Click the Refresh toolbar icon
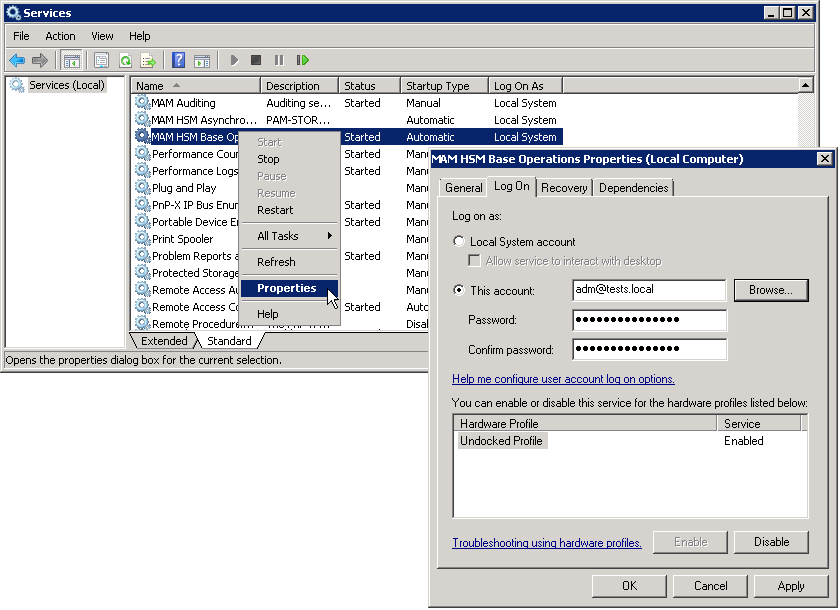Screen dimensions: 840x610 coord(125,61)
